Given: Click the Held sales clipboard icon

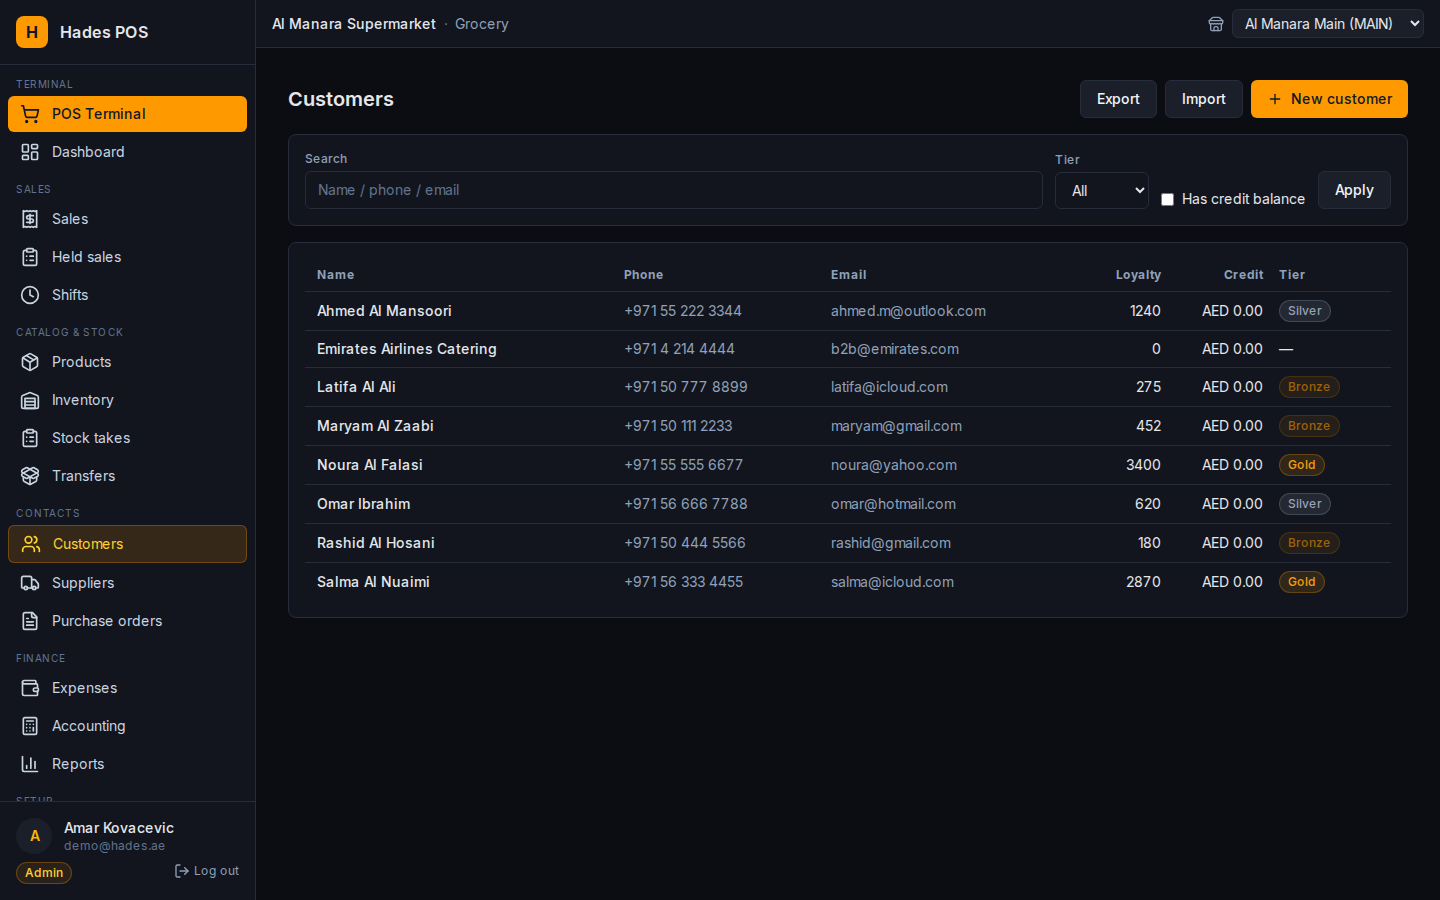Looking at the screenshot, I should click(30, 257).
